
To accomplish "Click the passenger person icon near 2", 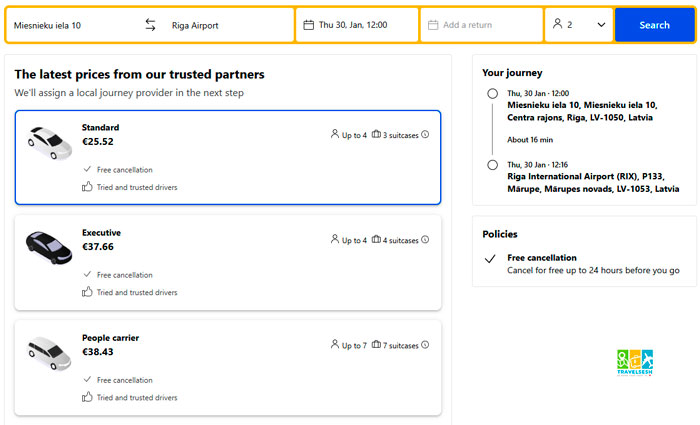I will [558, 25].
